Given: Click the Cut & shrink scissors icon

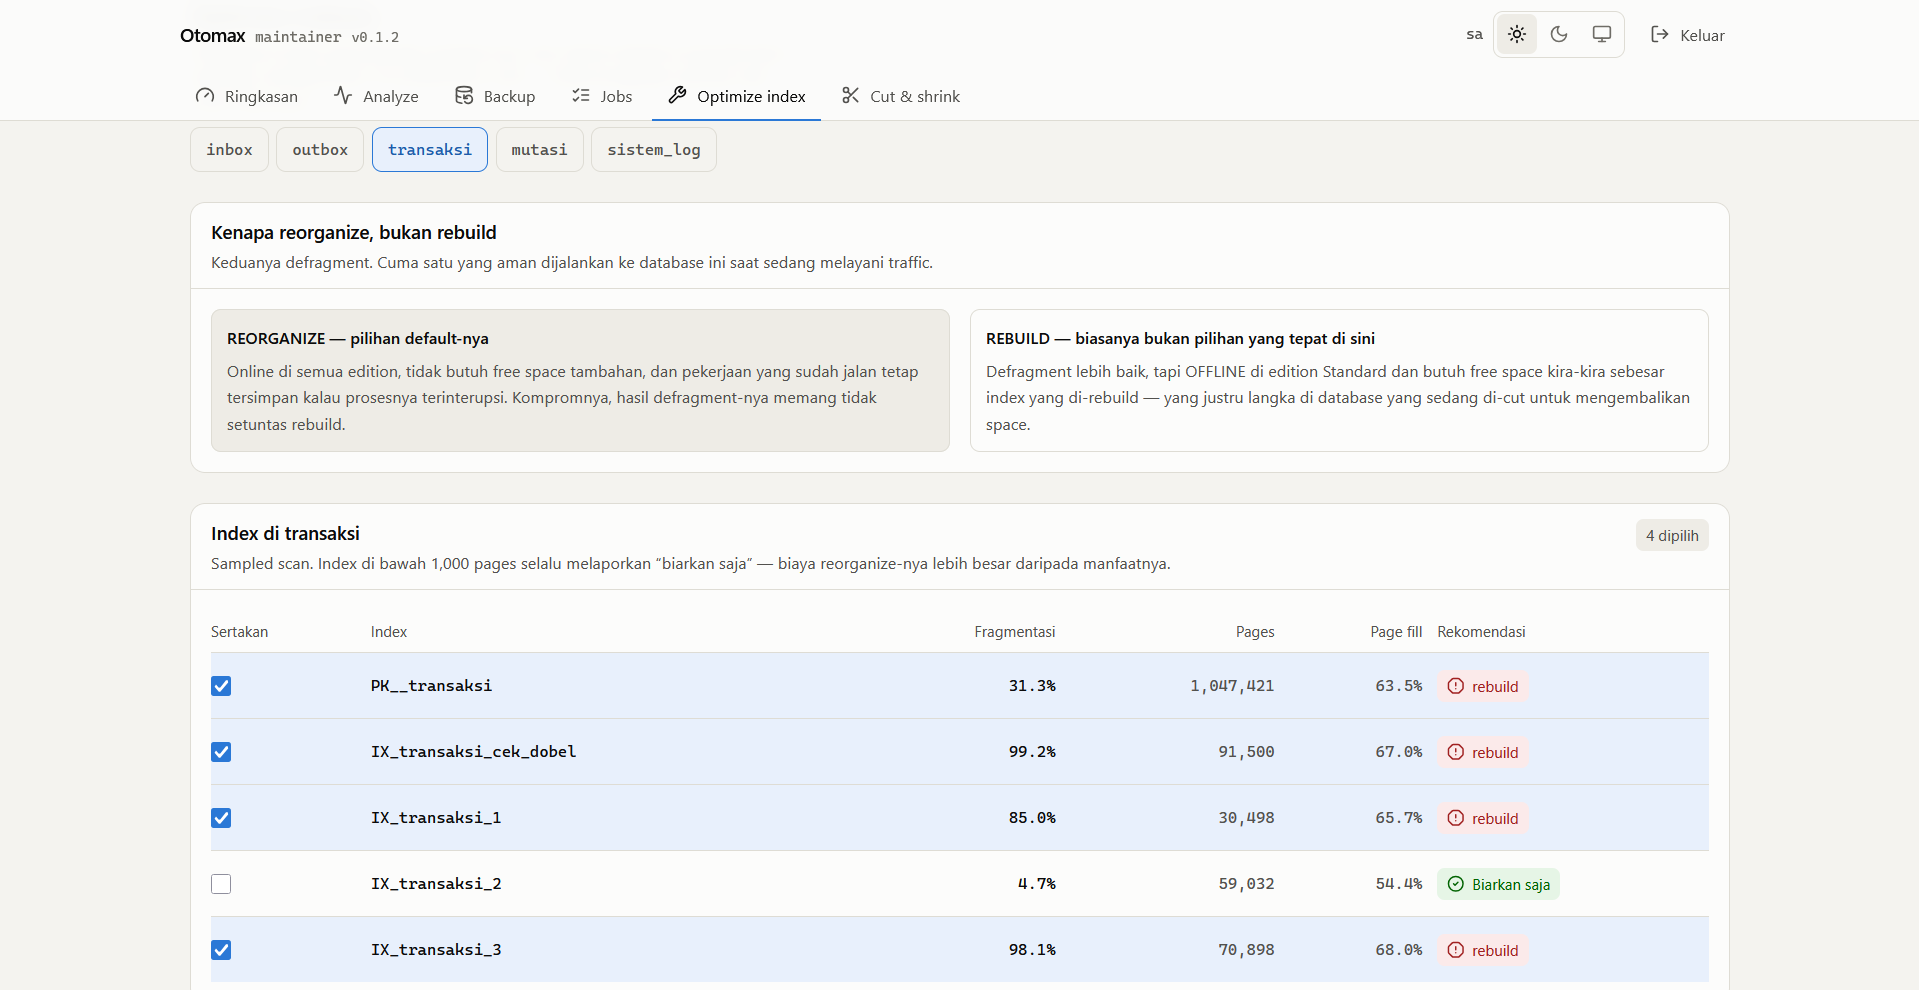Looking at the screenshot, I should 851,96.
